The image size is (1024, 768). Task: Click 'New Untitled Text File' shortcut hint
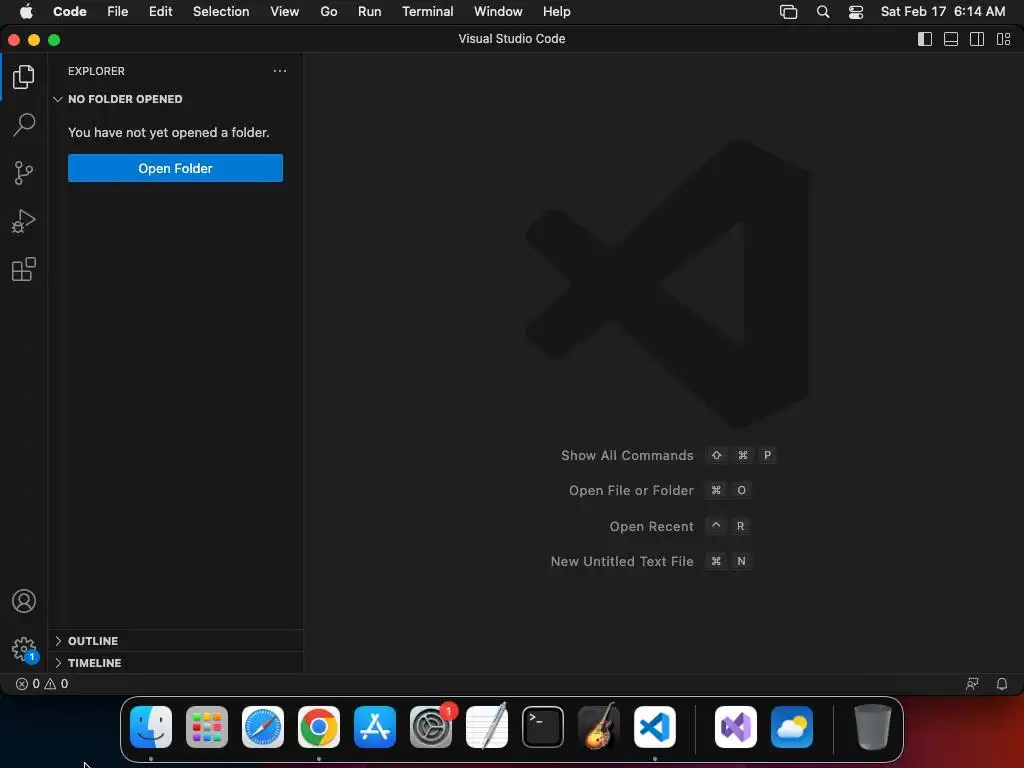(x=651, y=562)
